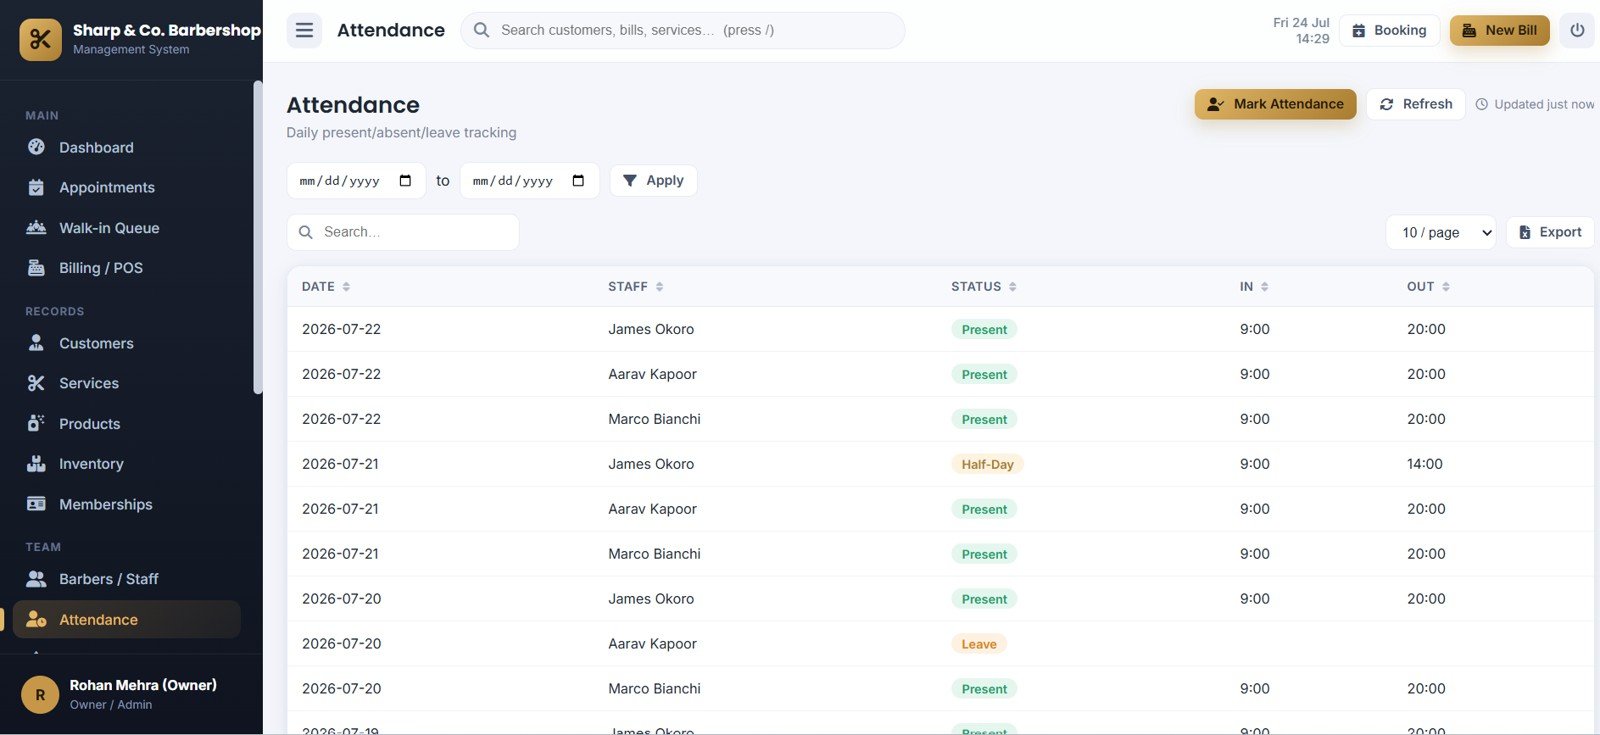Click the New Bill button
This screenshot has width=1600, height=735.
[1500, 30]
